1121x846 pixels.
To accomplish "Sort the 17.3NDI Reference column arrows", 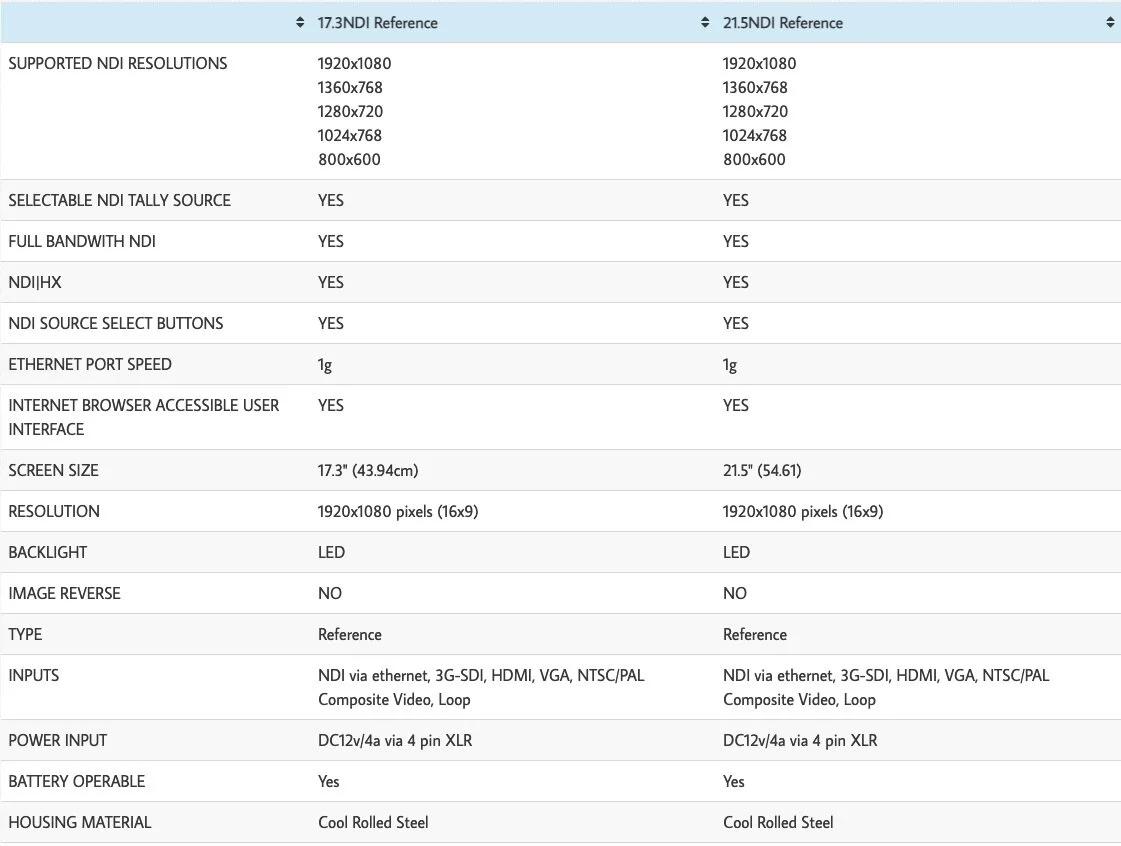I will (705, 23).
